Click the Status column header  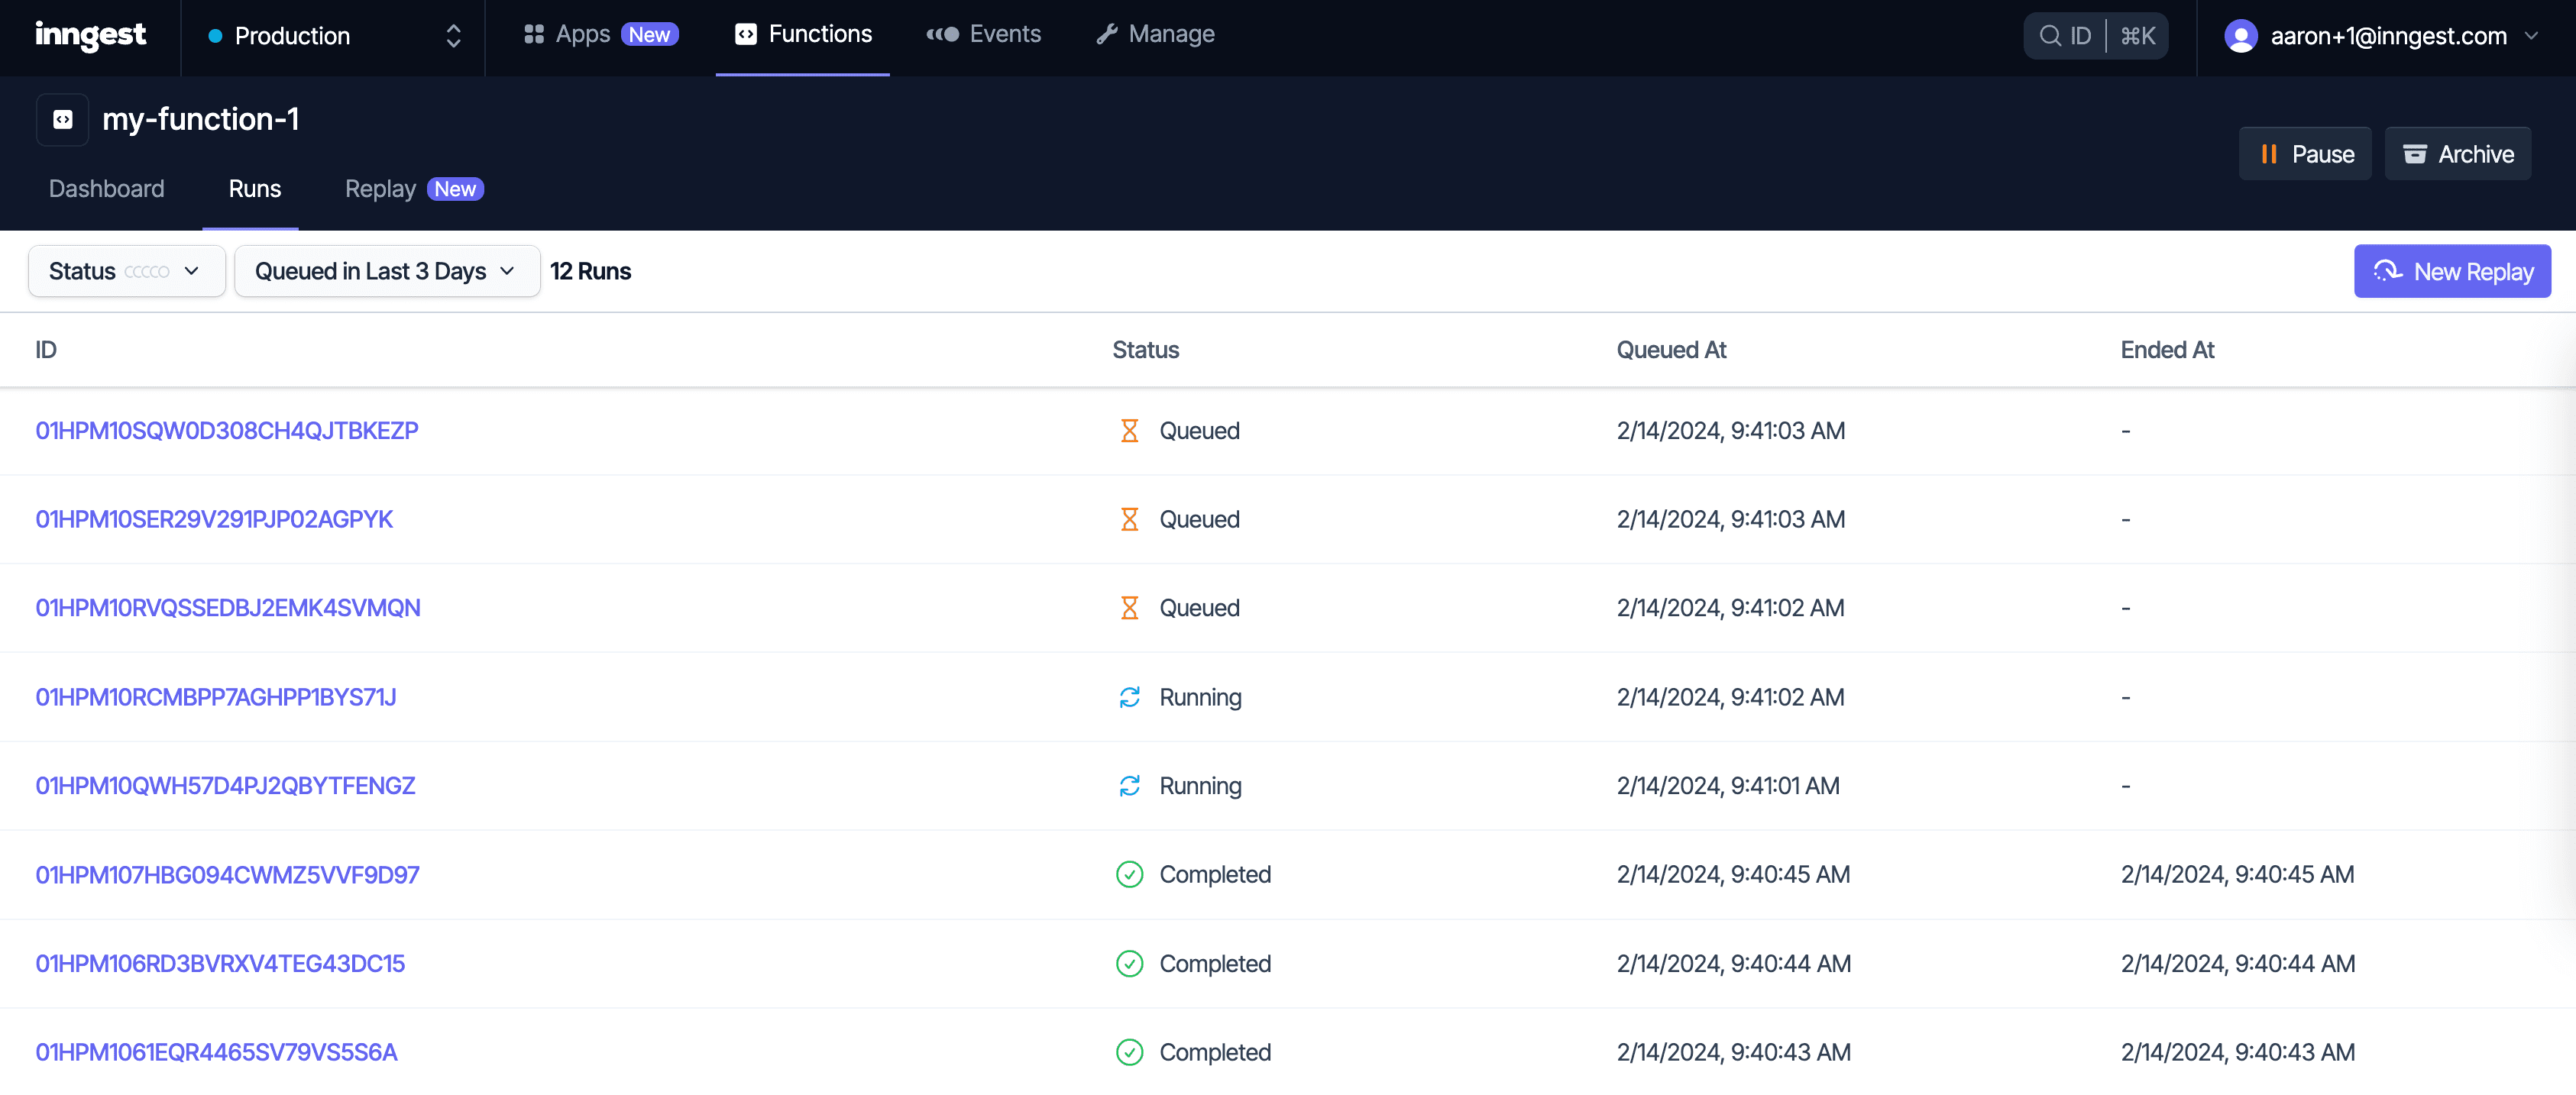(1145, 350)
